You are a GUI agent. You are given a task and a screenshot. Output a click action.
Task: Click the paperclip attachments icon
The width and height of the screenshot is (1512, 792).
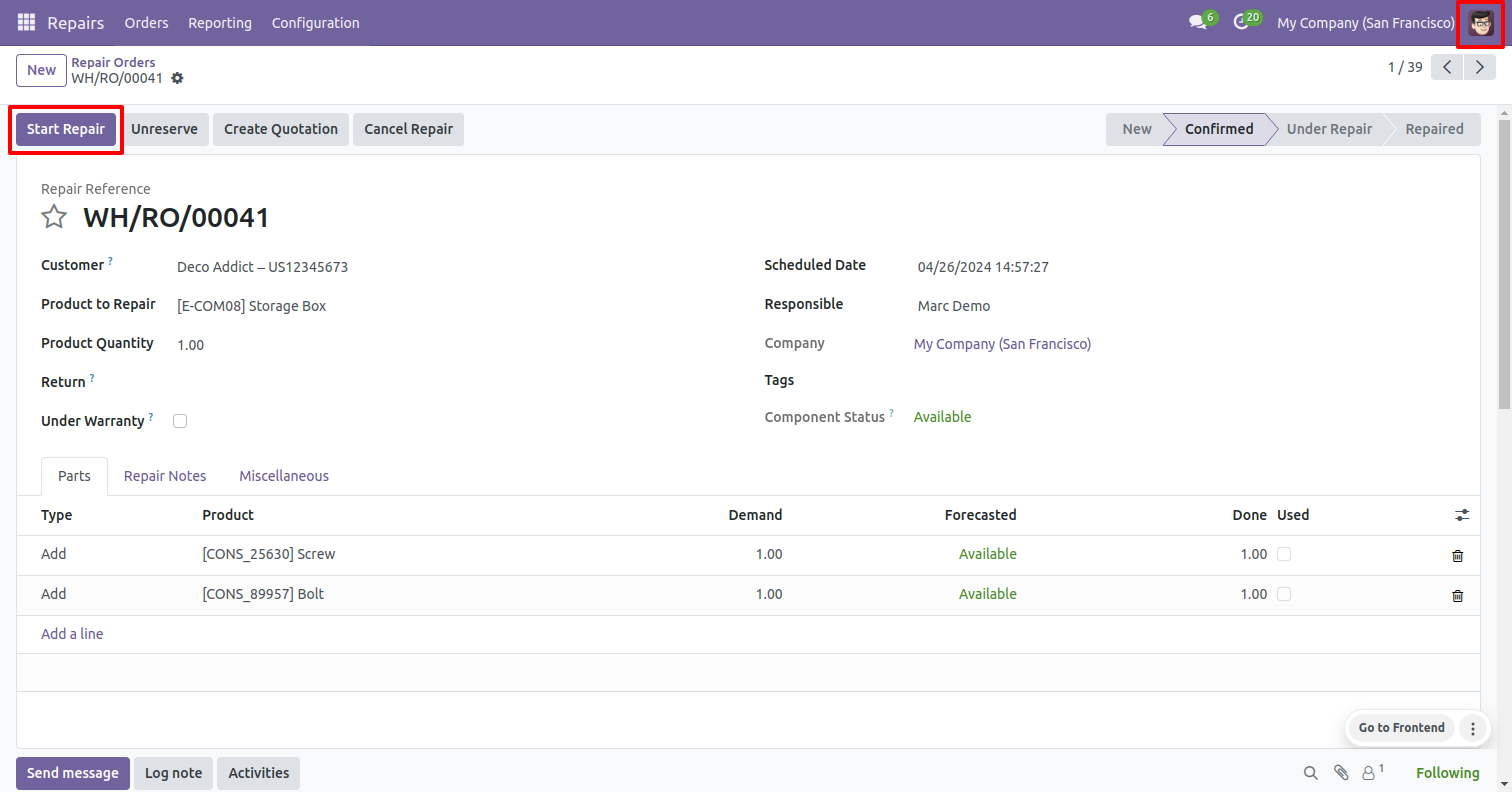pos(1341,773)
